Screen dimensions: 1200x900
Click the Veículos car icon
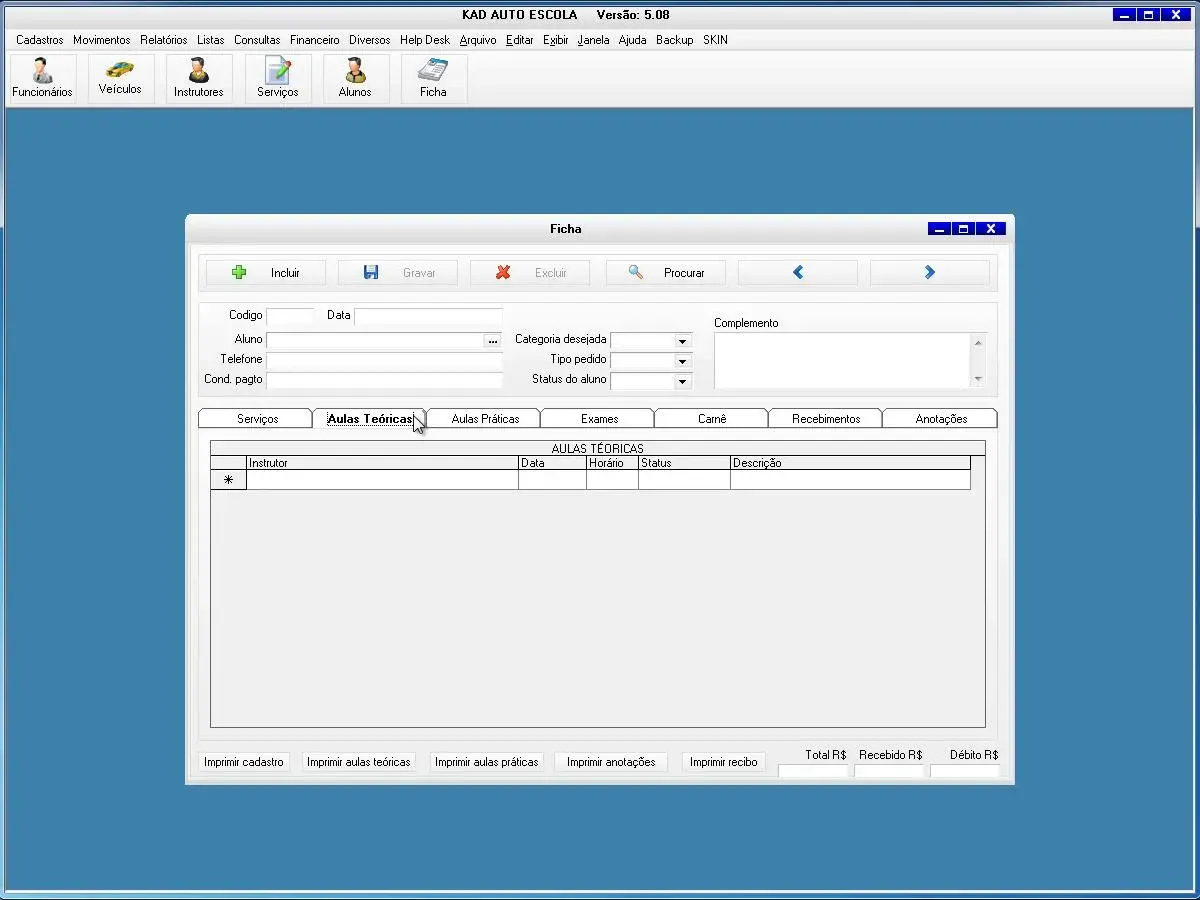(120, 78)
